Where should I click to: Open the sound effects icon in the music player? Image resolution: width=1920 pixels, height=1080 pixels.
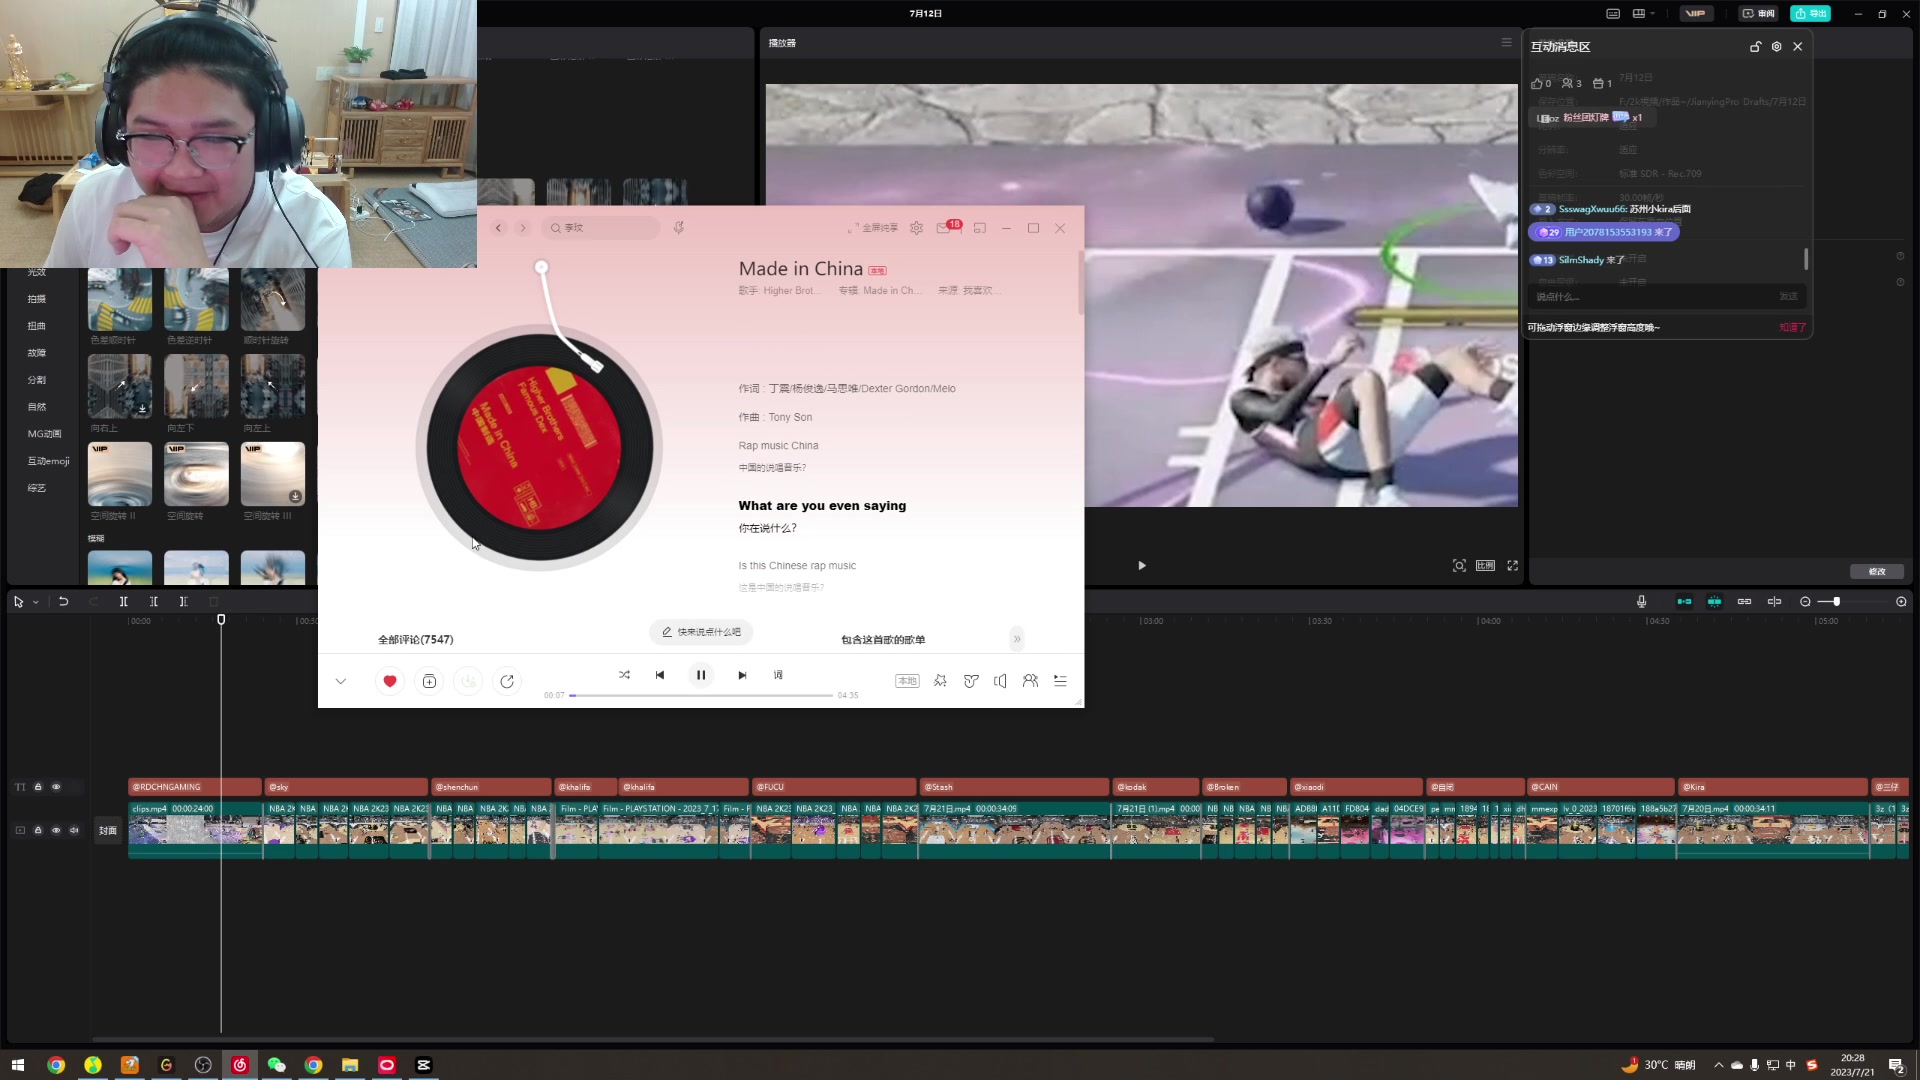(940, 681)
